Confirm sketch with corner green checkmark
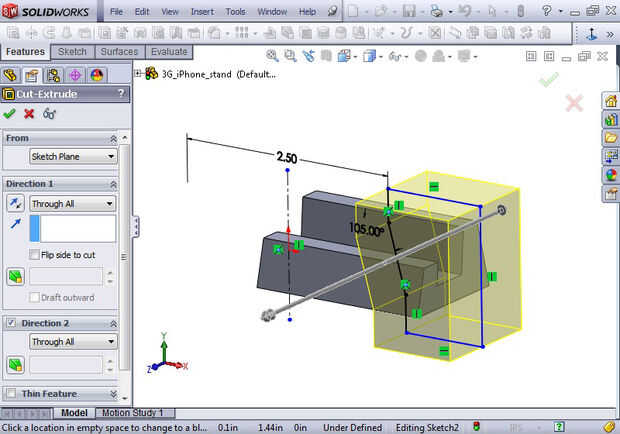The height and width of the screenshot is (434, 620). tap(549, 80)
